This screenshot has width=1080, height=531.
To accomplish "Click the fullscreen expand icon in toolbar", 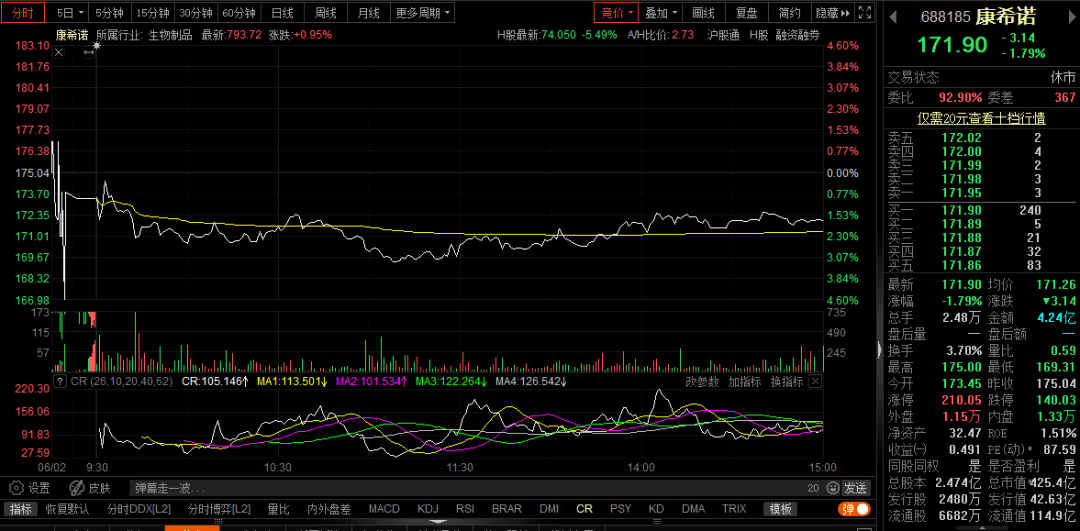I will (863, 13).
